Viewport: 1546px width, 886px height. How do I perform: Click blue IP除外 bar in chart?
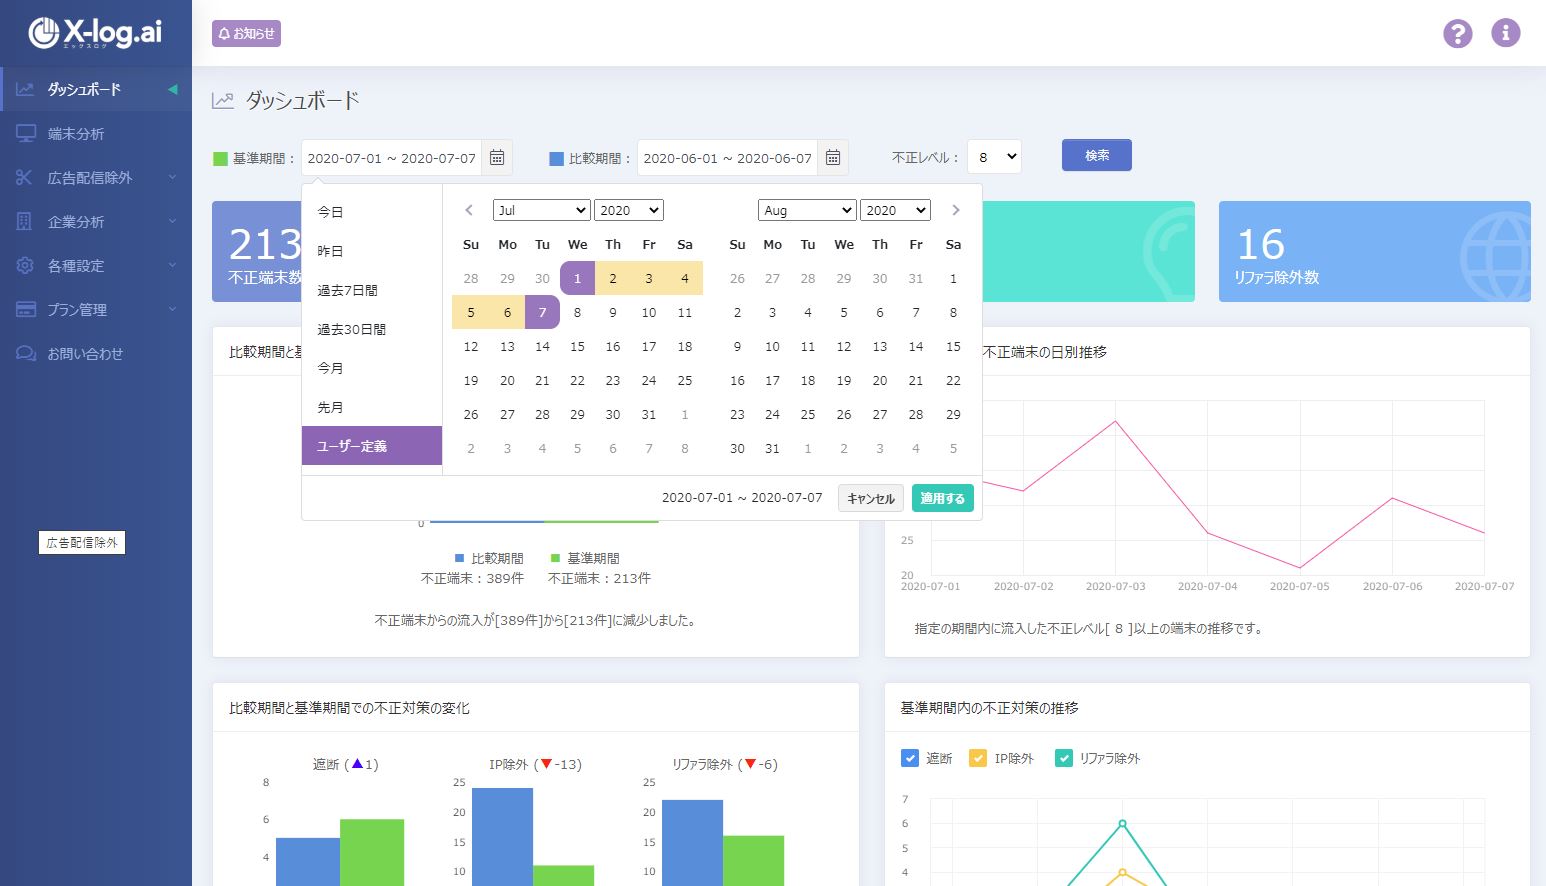502,837
